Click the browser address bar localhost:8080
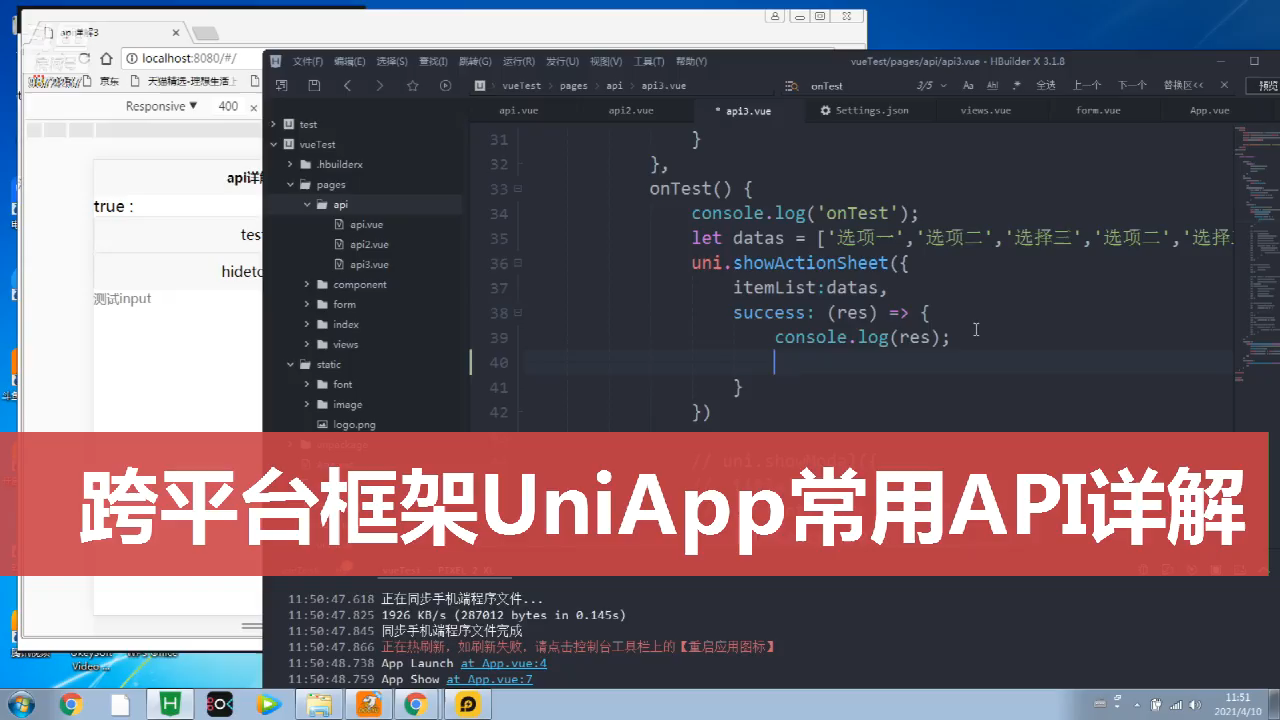The height and width of the screenshot is (720, 1280). [190, 59]
